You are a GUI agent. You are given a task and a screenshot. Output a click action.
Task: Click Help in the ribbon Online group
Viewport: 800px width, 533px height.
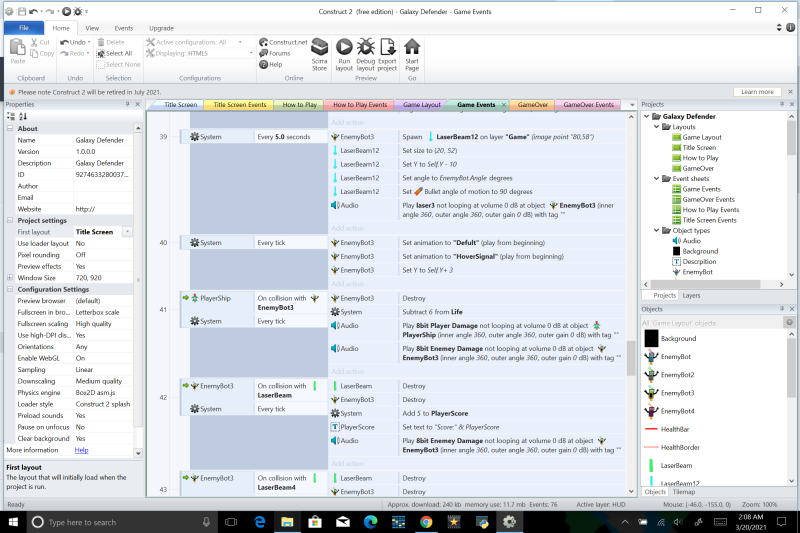tap(270, 65)
